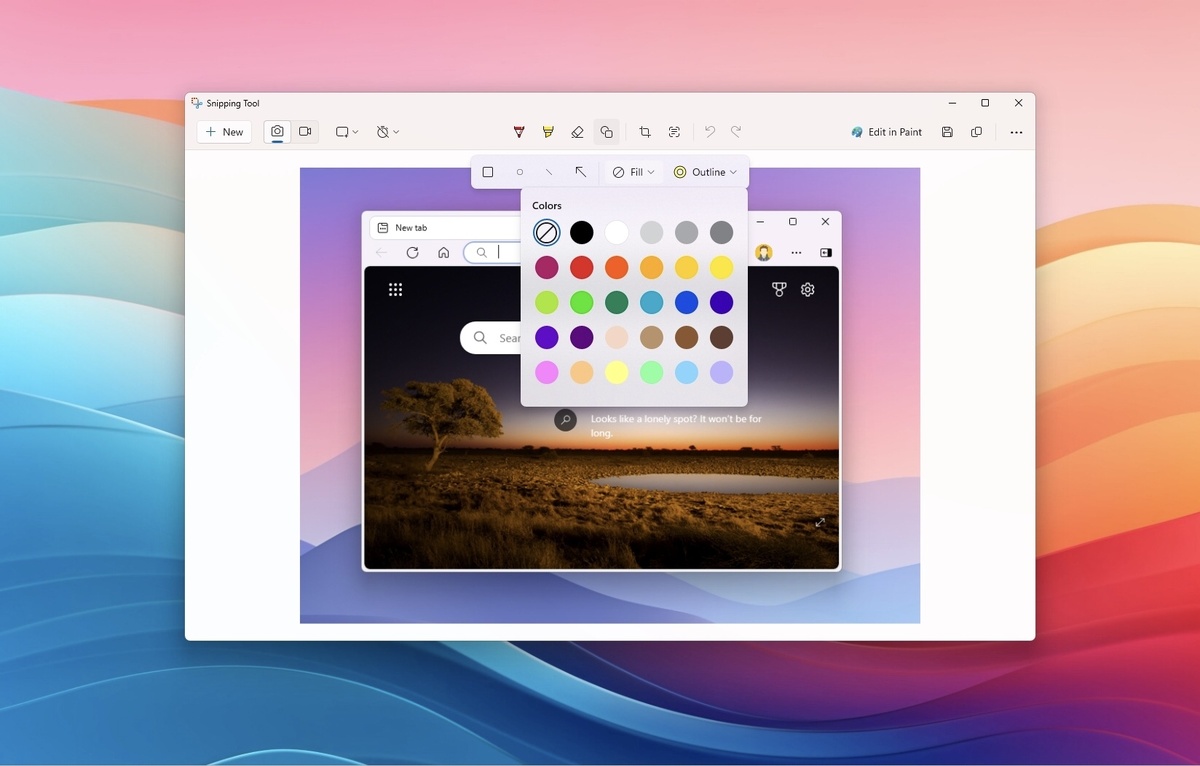The image size is (1200, 766).
Task: Click the apps grid icon on new tab page
Action: coord(395,290)
